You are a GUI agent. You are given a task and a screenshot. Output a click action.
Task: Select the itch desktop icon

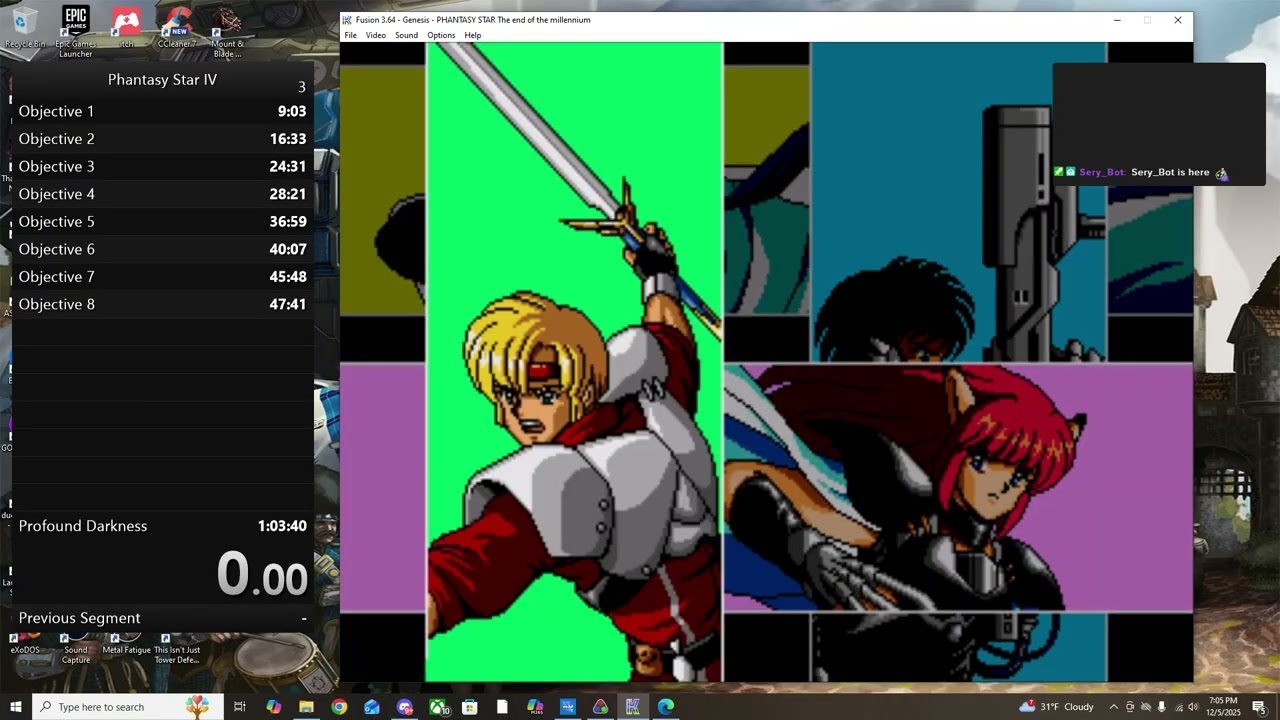(x=126, y=28)
